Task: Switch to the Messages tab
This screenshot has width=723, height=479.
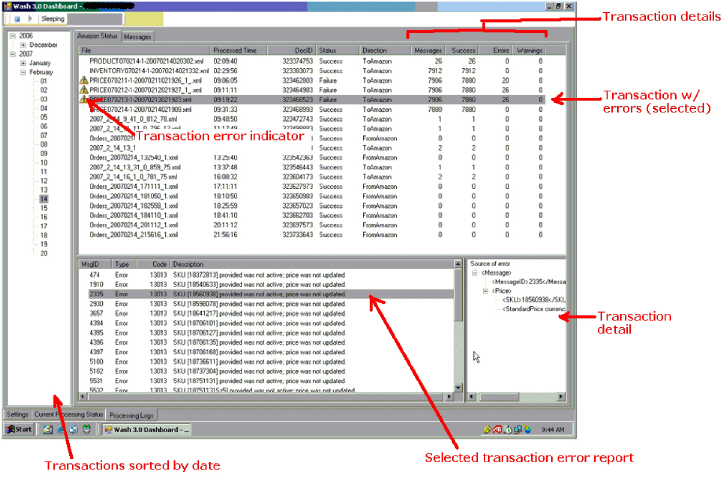Action: tap(137, 36)
